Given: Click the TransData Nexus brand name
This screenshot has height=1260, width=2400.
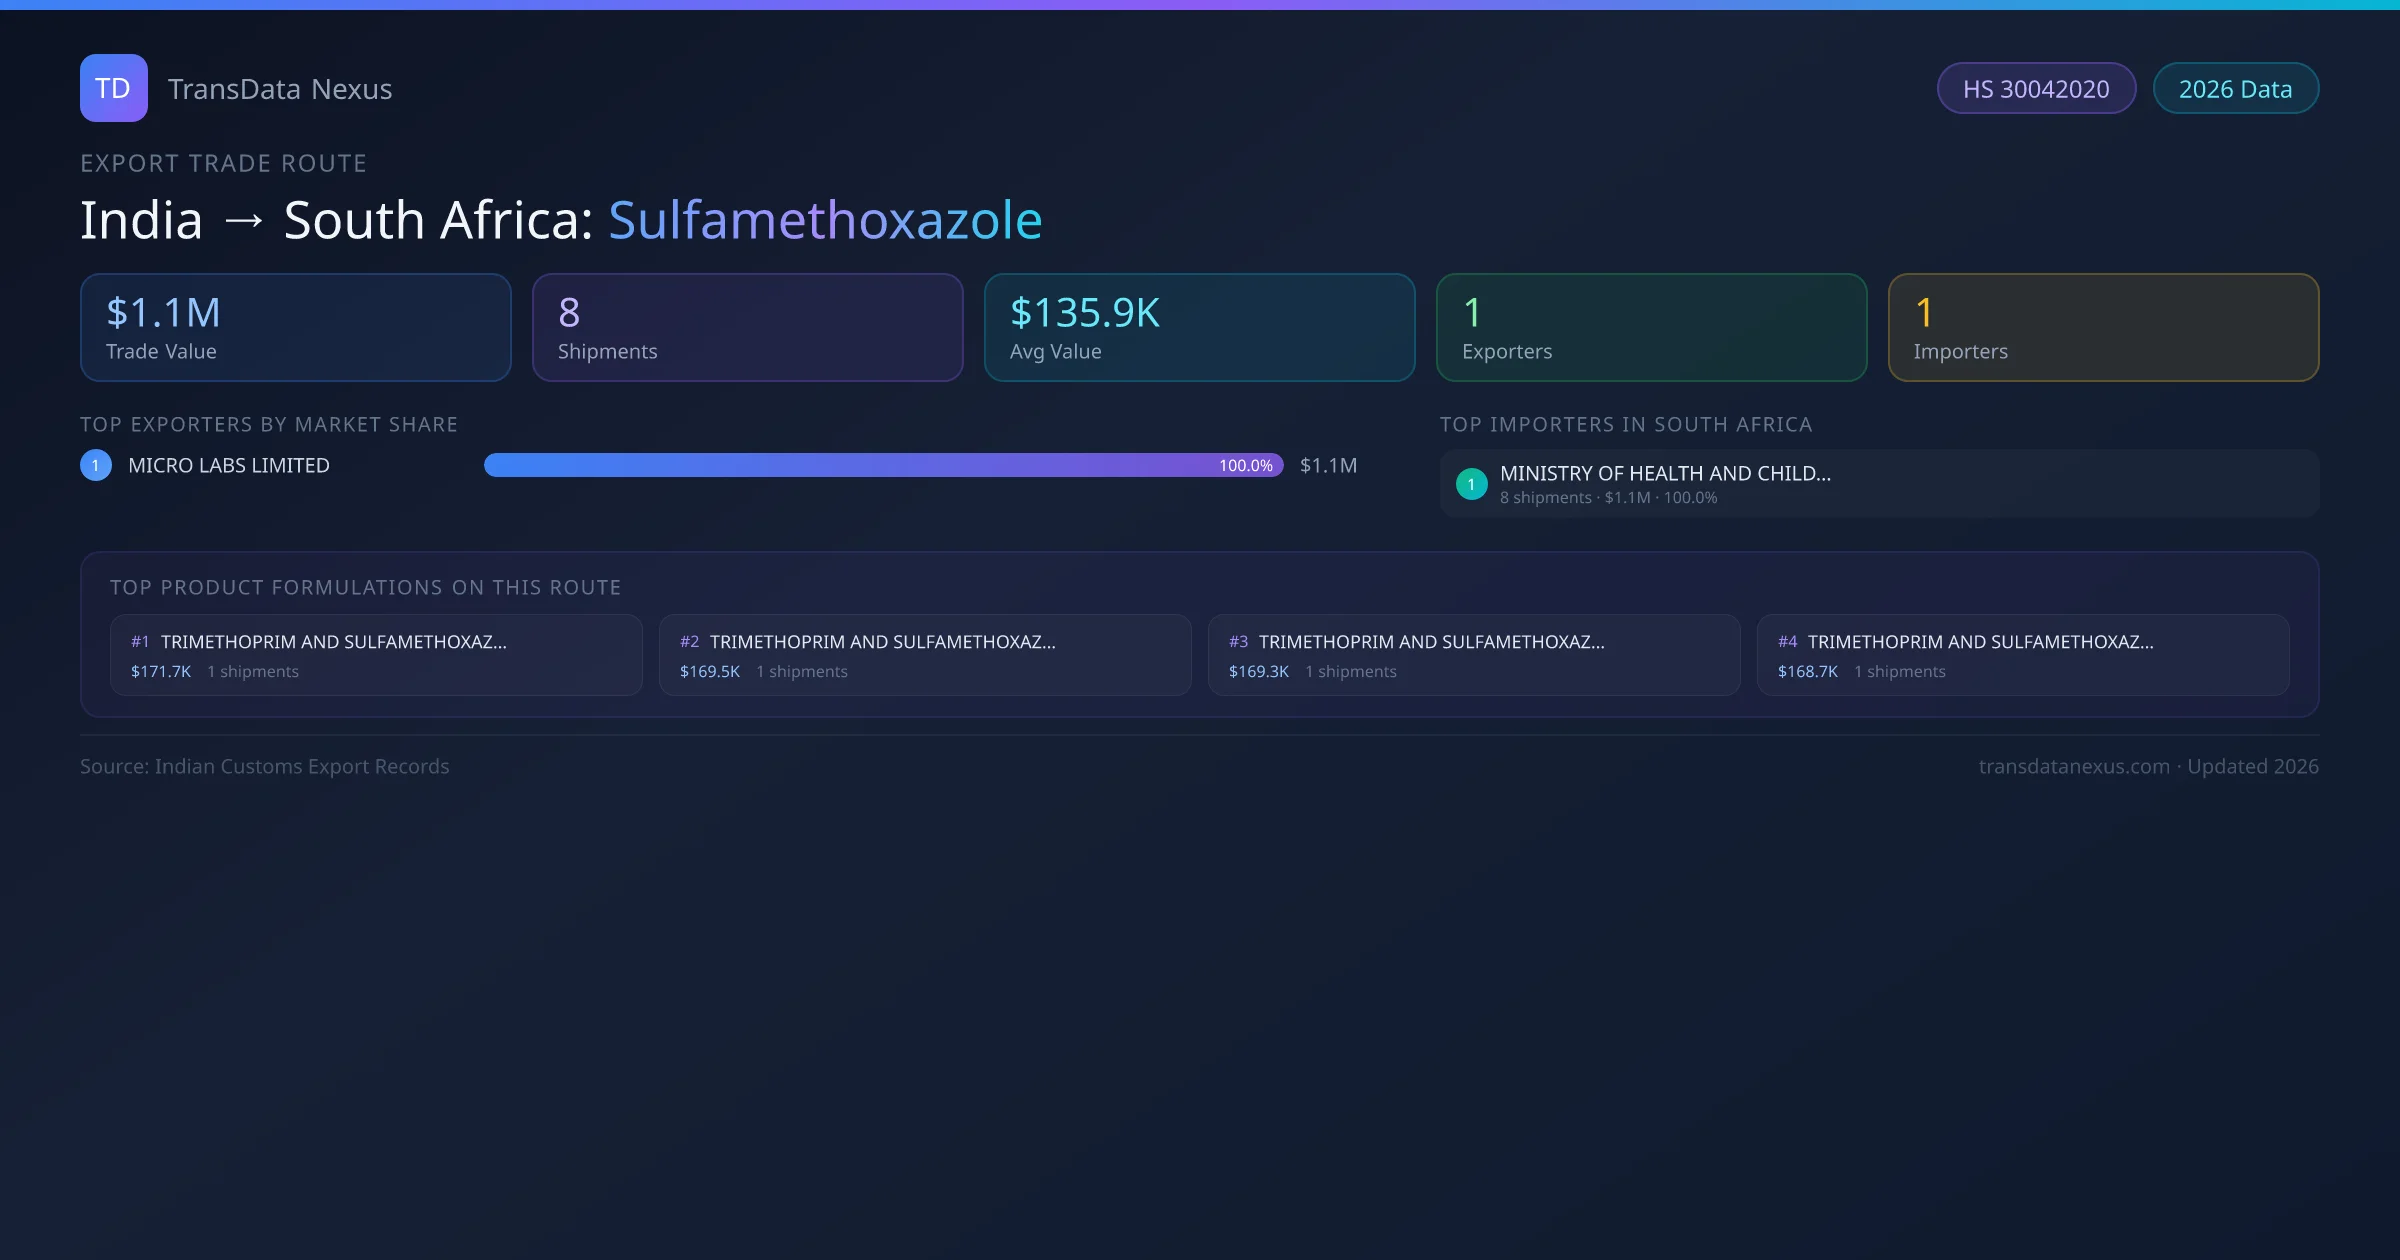Looking at the screenshot, I should 280,89.
